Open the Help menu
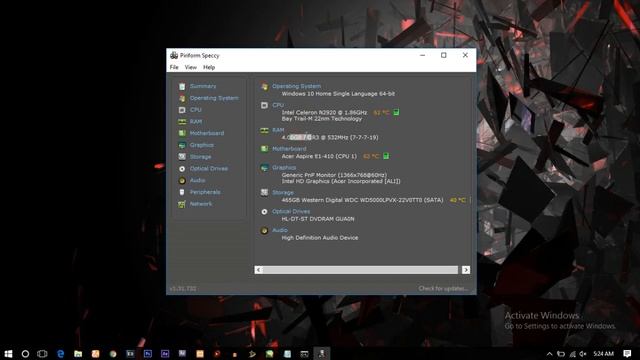 tap(209, 67)
